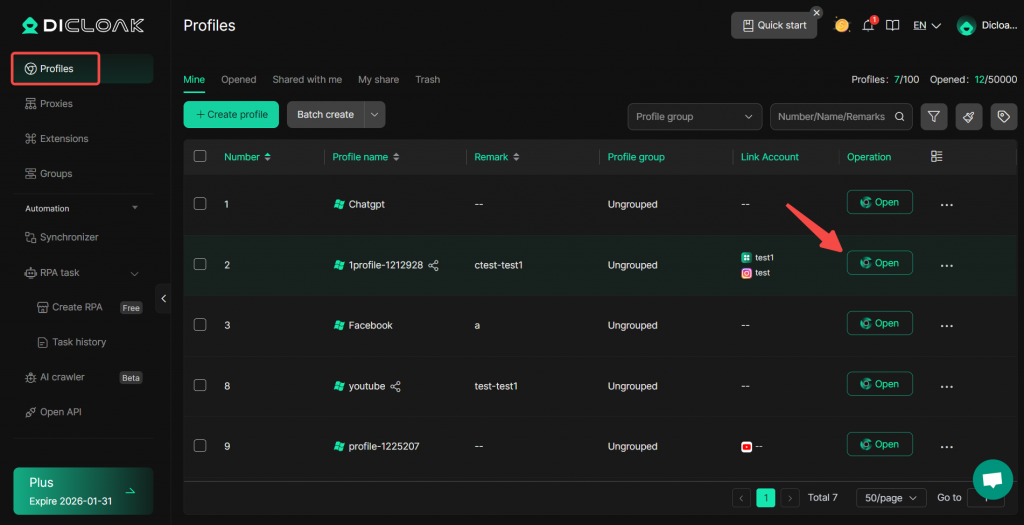Open the documentation book icon
1024x525 pixels.
coord(893,25)
